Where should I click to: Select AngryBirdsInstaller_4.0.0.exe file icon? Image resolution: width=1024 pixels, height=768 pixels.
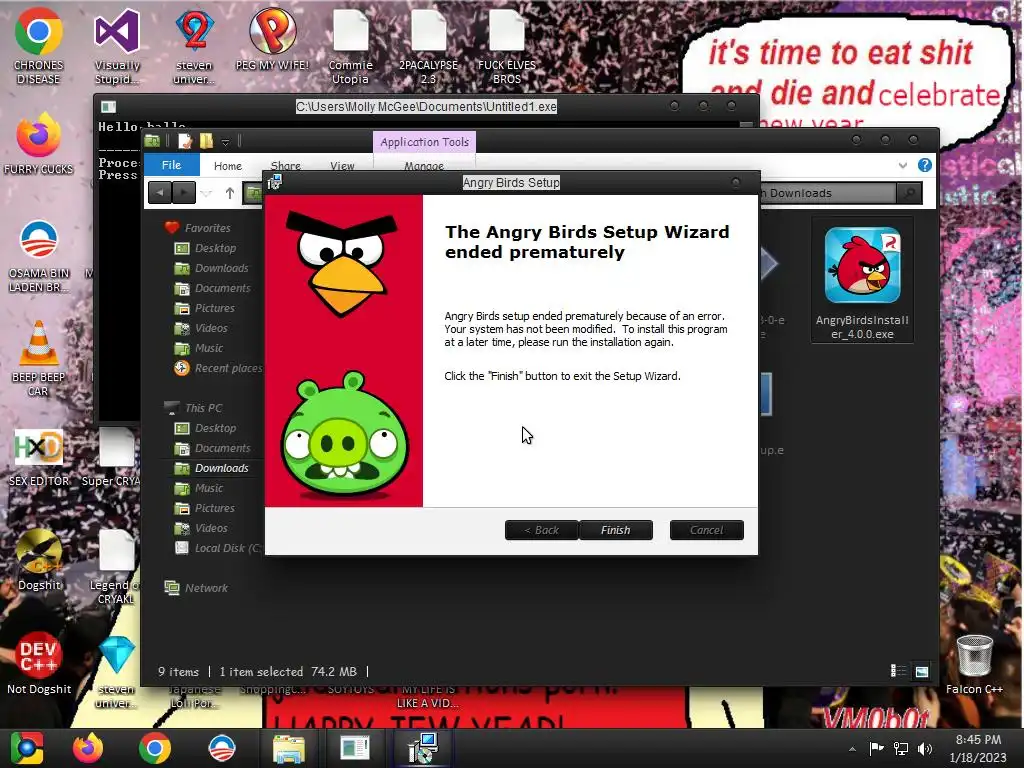(862, 281)
